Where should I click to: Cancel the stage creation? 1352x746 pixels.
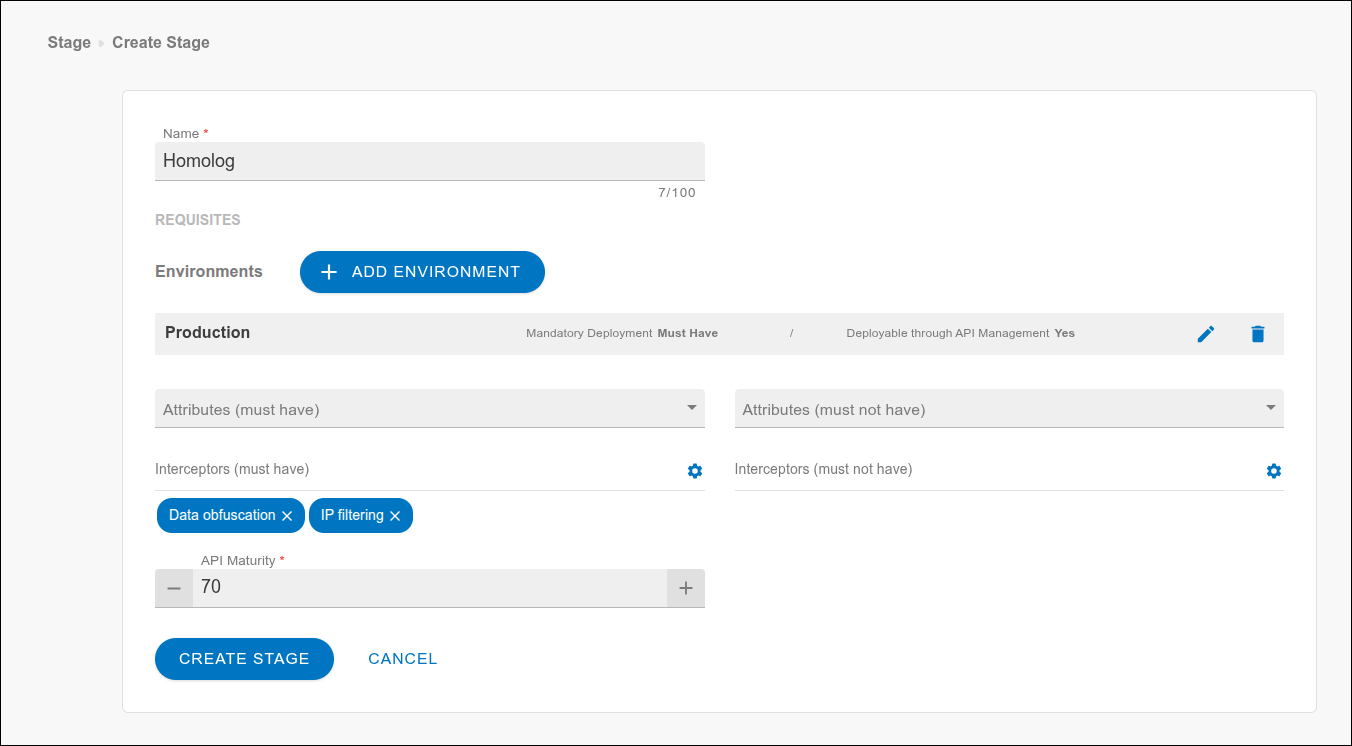pyautogui.click(x=402, y=659)
